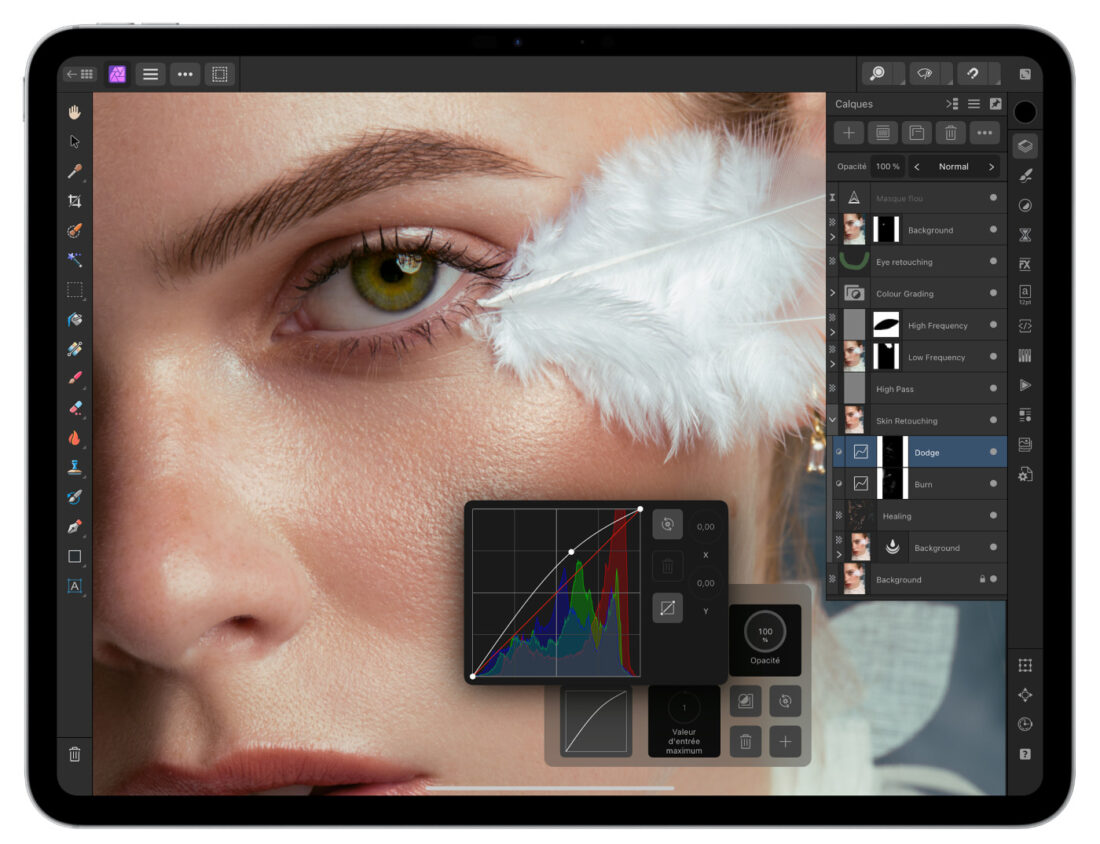Open the Calques panel hamburger menu
1100x844 pixels.
pyautogui.click(x=974, y=104)
